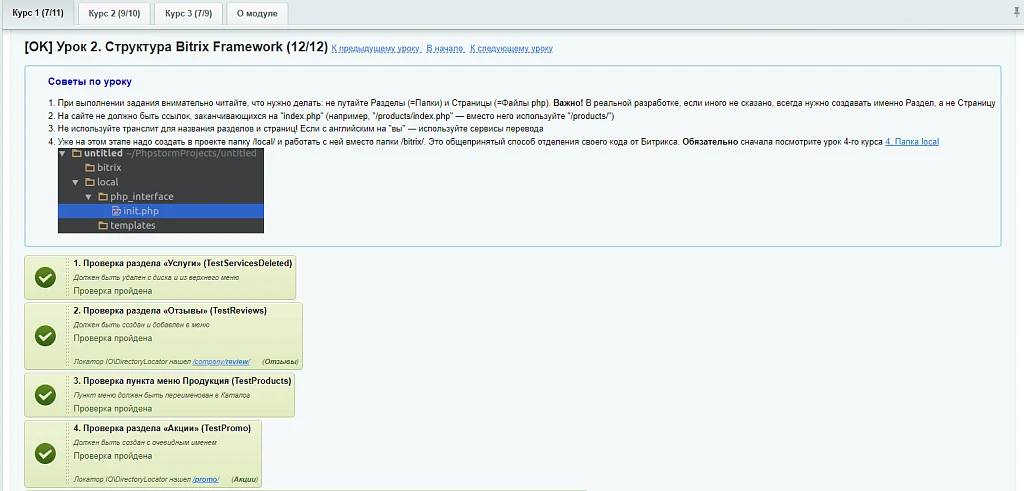
Task: Click 'Проверка пройдена' in the TestServicesDeleted card
Action: (x=112, y=291)
